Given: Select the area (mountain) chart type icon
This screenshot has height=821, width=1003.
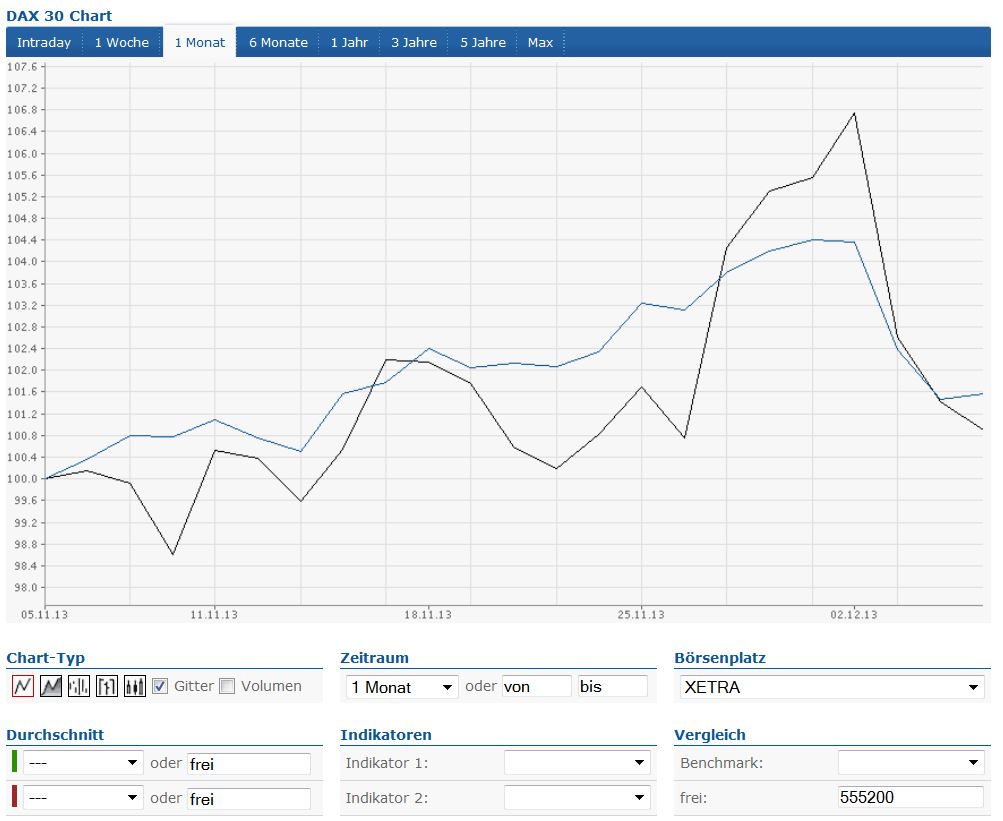Looking at the screenshot, I should pyautogui.click(x=51, y=686).
